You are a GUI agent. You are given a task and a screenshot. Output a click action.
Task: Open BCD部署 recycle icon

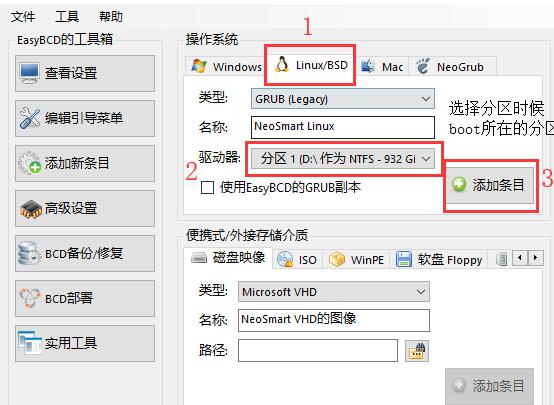[30, 298]
